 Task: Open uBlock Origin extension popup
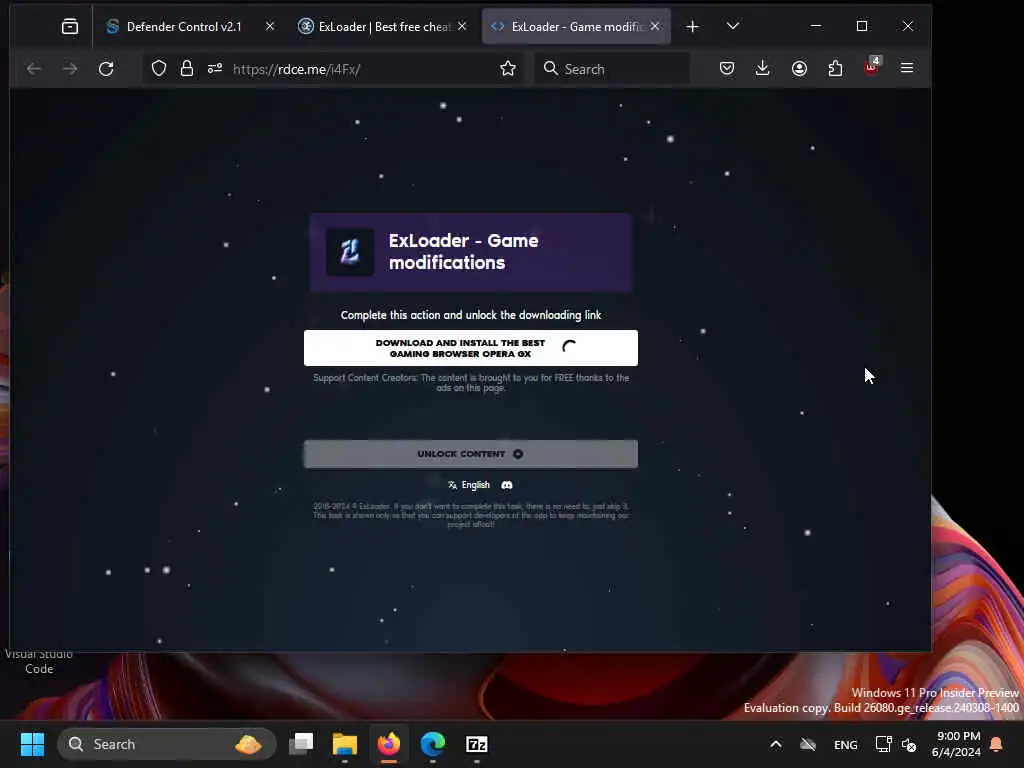pyautogui.click(x=872, y=67)
